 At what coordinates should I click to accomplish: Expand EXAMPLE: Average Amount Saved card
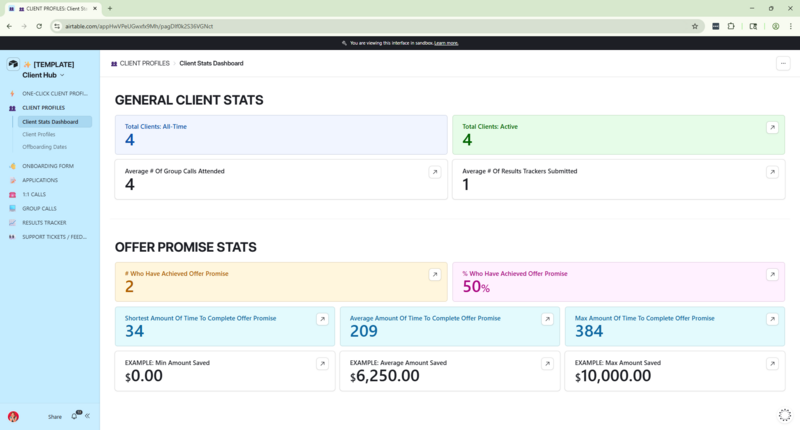click(x=547, y=364)
